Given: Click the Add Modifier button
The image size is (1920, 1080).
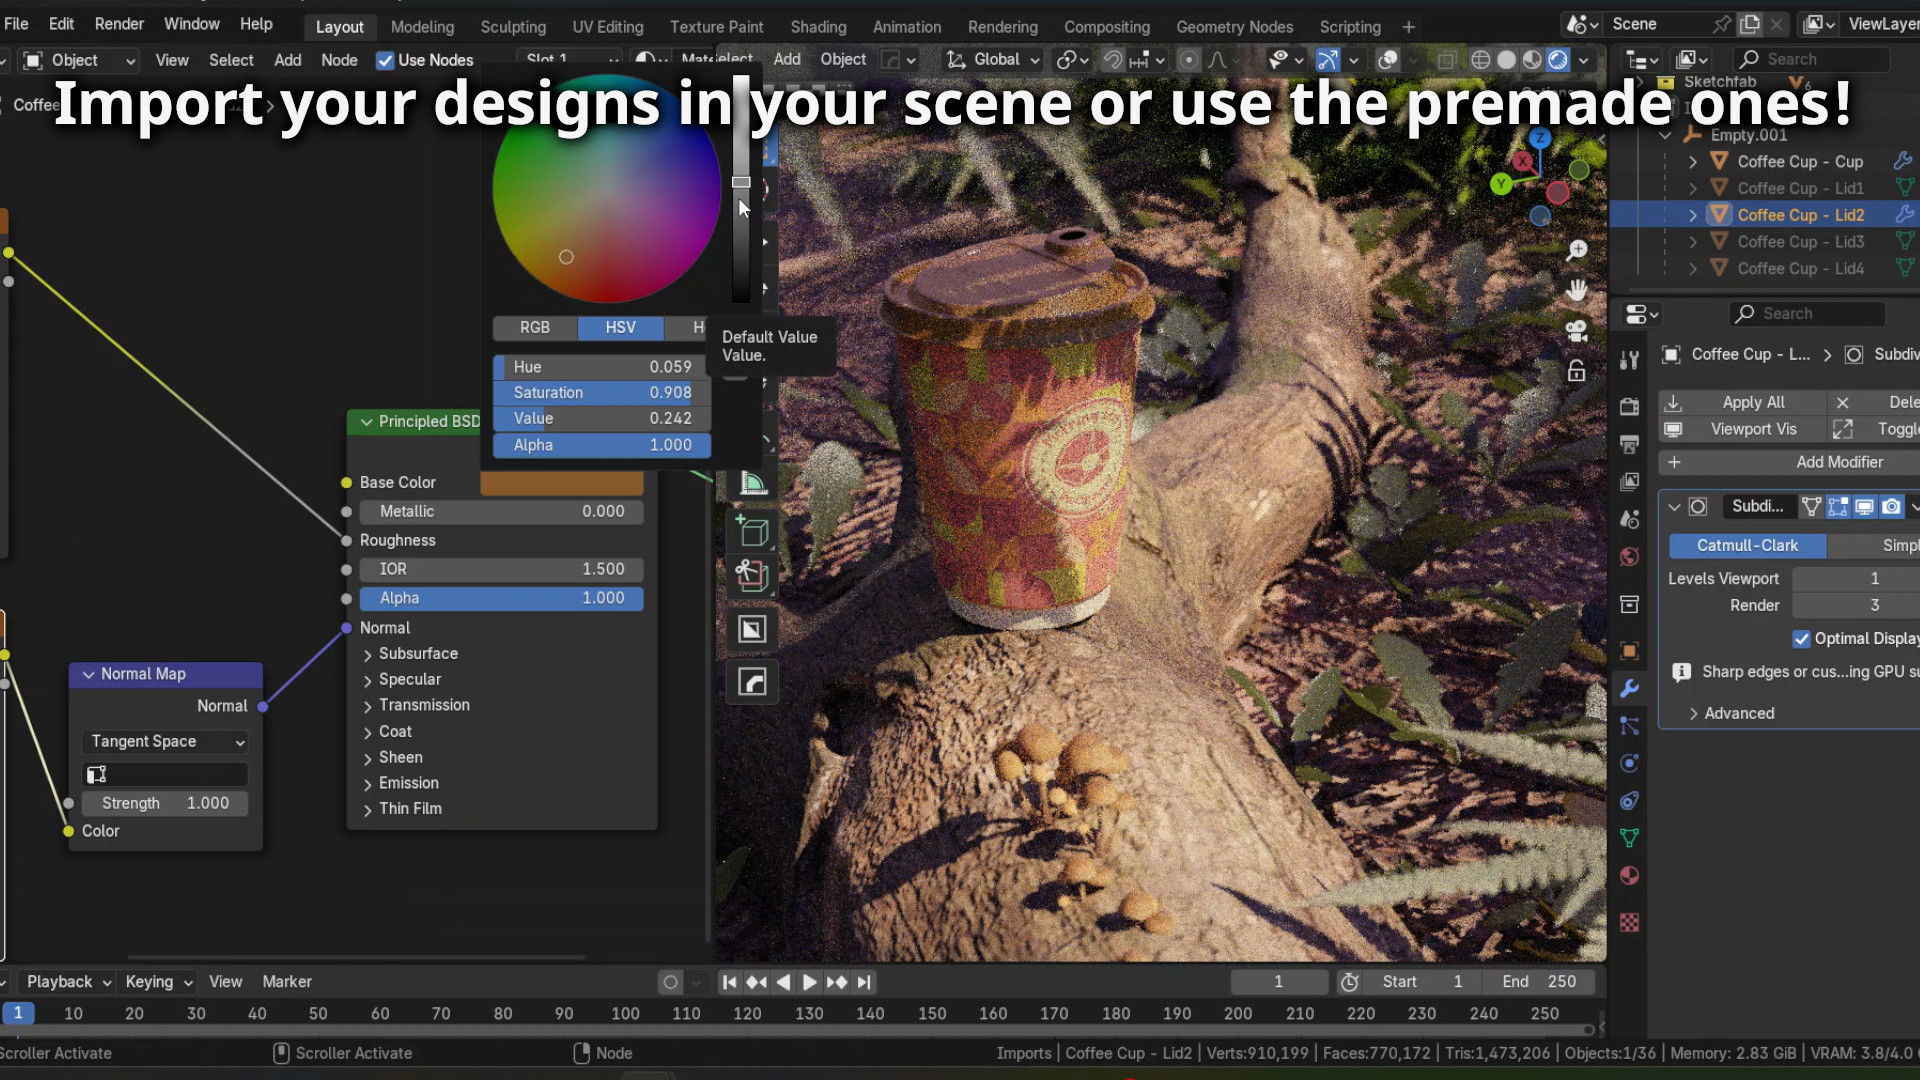Looking at the screenshot, I should click(1790, 462).
